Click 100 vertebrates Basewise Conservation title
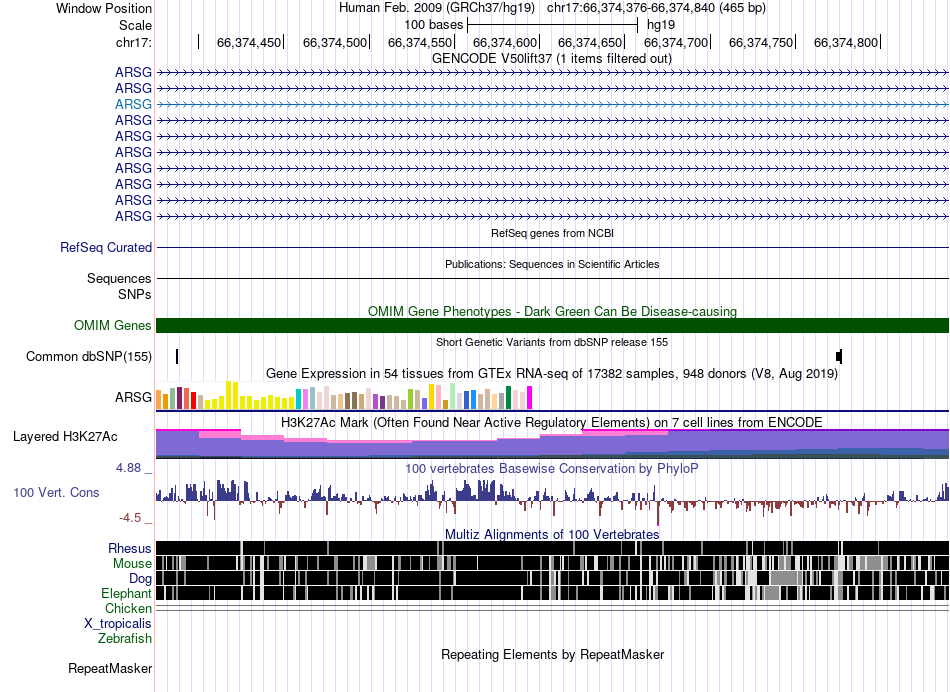This screenshot has width=950, height=692. [552, 468]
